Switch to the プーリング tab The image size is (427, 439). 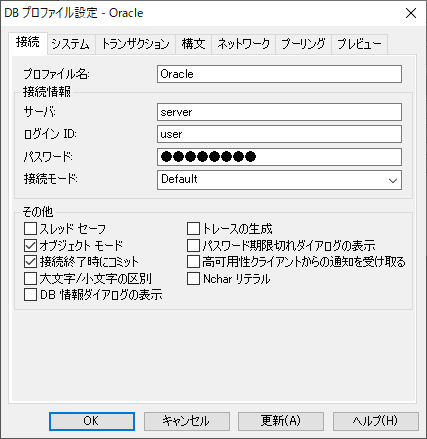303,44
